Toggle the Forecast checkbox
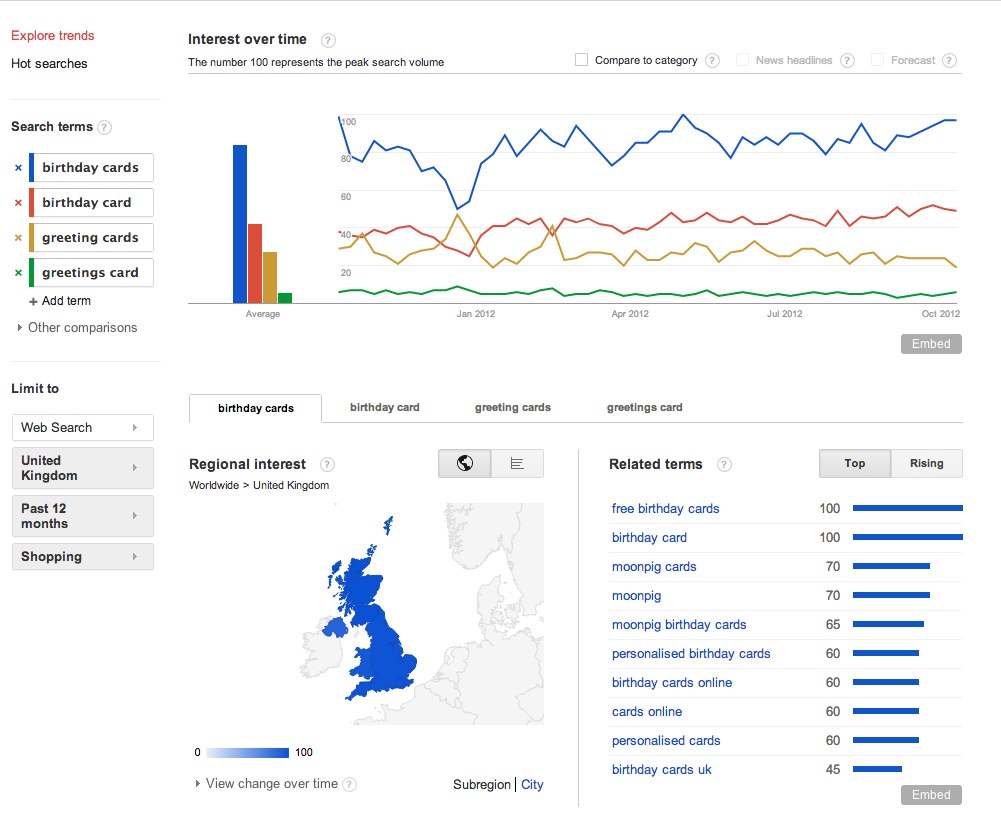Screen dimensions: 1001x818 878,60
